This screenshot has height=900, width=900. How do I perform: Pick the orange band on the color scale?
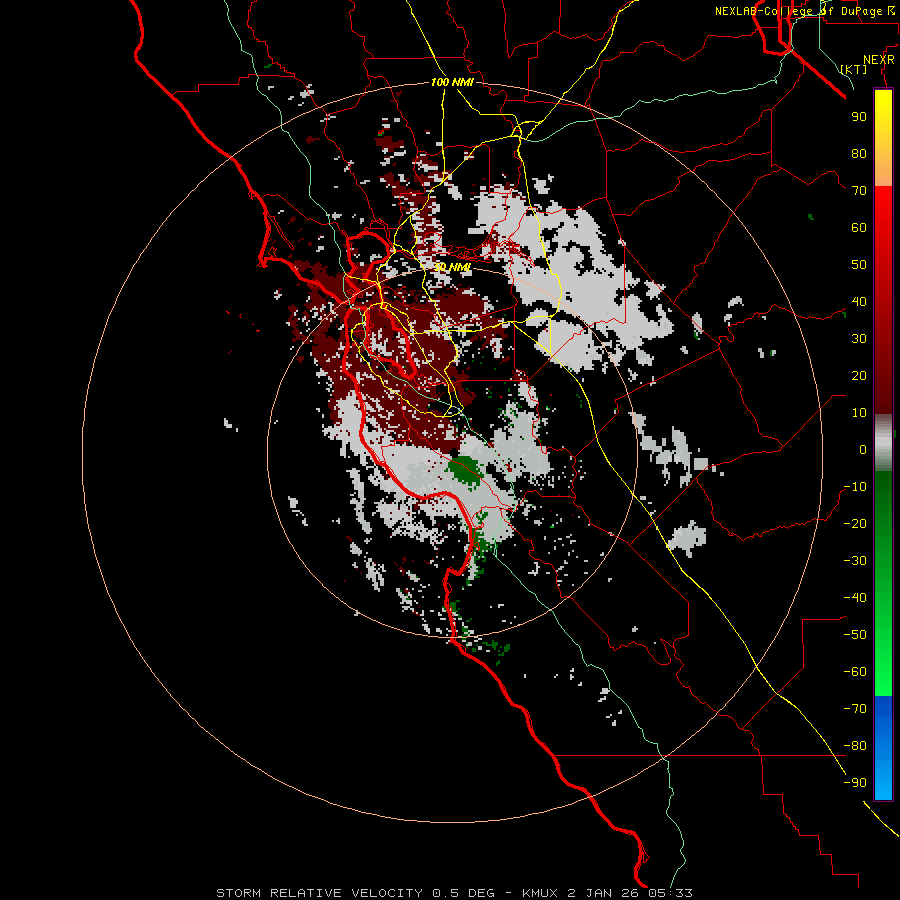click(x=883, y=170)
